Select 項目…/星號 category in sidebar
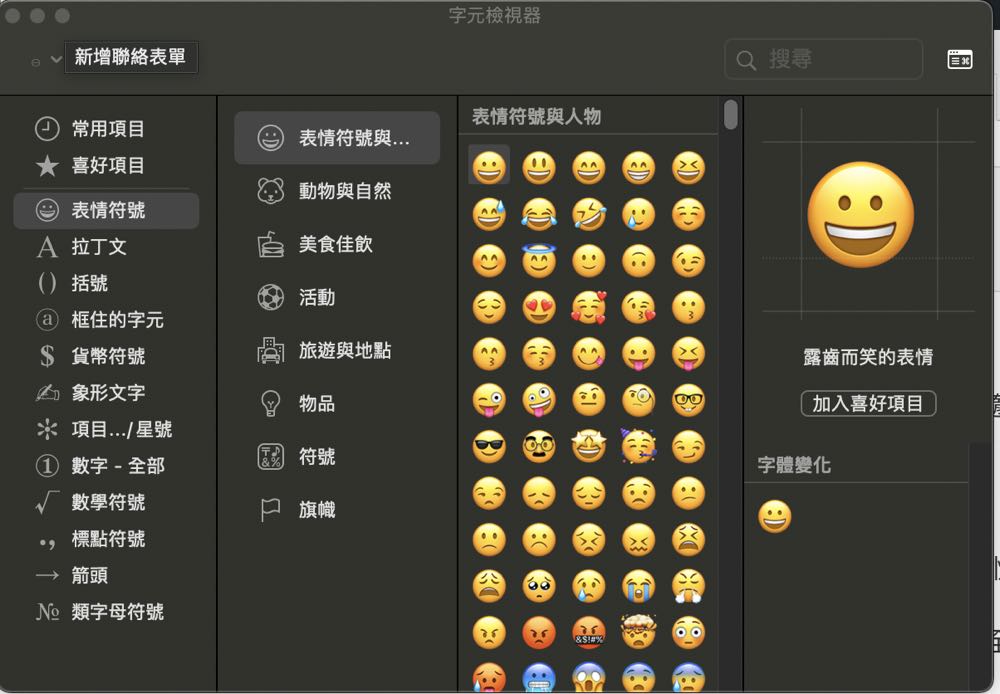 [106, 429]
